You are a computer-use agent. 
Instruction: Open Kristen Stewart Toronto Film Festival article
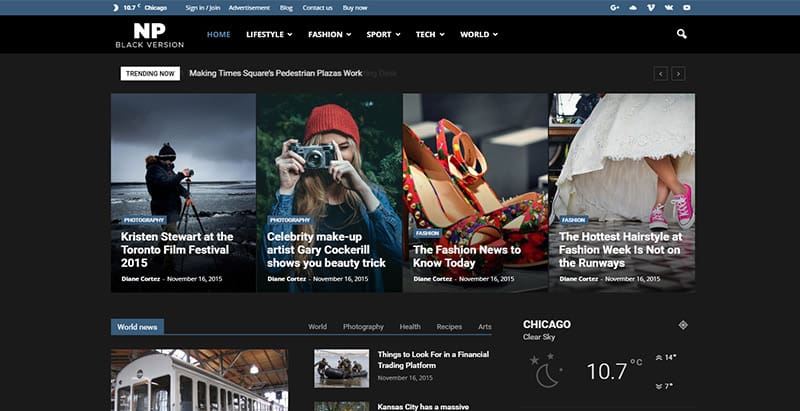tap(177, 250)
